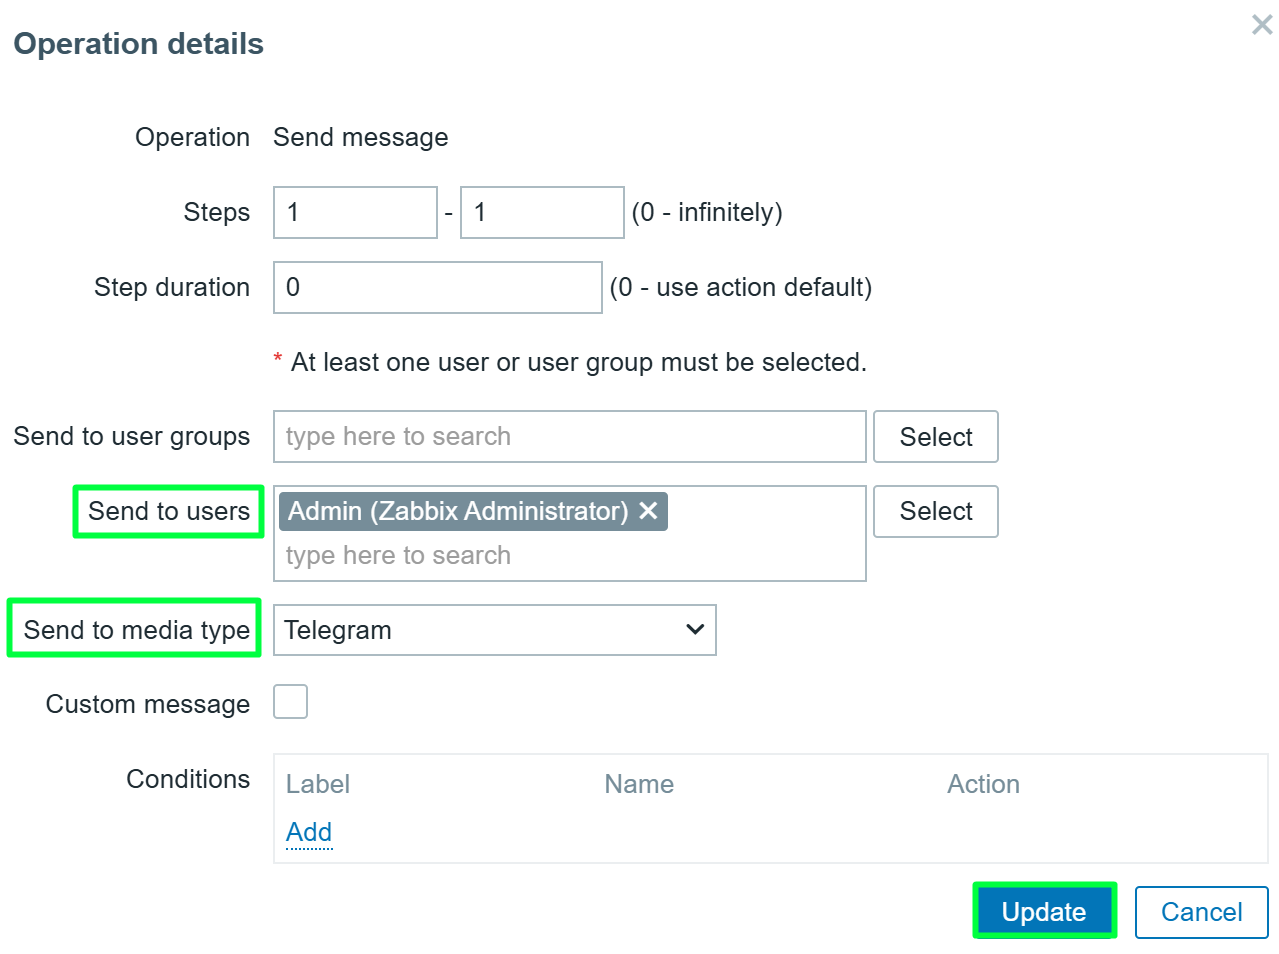This screenshot has height=954, width=1279.
Task: Remove Admin (Zabbix Administrator) user tag
Action: coord(648,511)
